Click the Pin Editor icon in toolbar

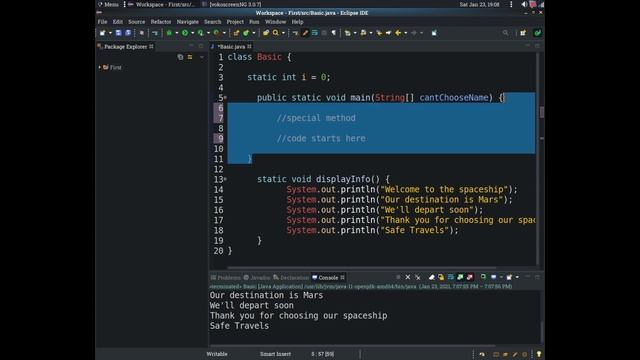click(434, 33)
